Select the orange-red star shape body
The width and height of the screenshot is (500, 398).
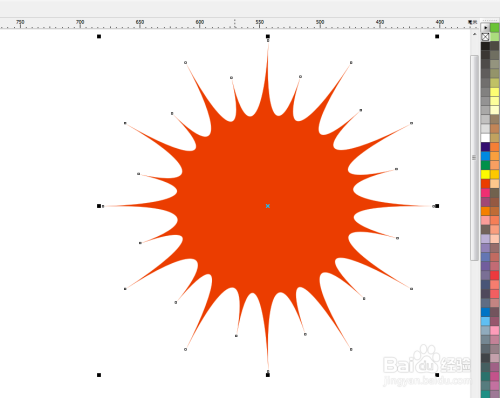pyautogui.click(x=267, y=207)
